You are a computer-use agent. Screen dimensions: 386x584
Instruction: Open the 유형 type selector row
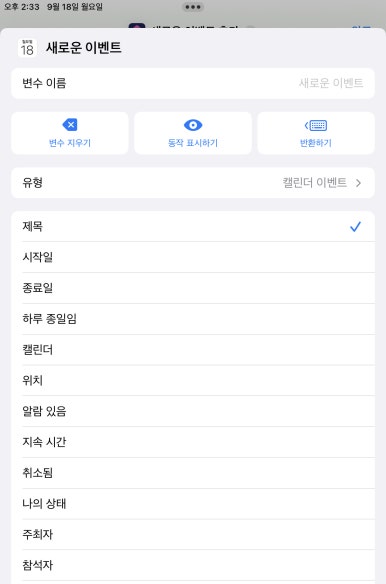coord(193,183)
